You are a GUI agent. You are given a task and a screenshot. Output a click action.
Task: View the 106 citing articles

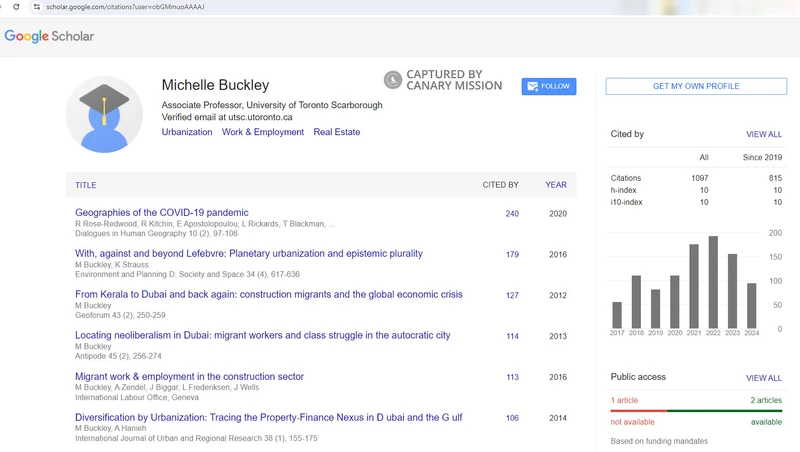[x=512, y=418]
